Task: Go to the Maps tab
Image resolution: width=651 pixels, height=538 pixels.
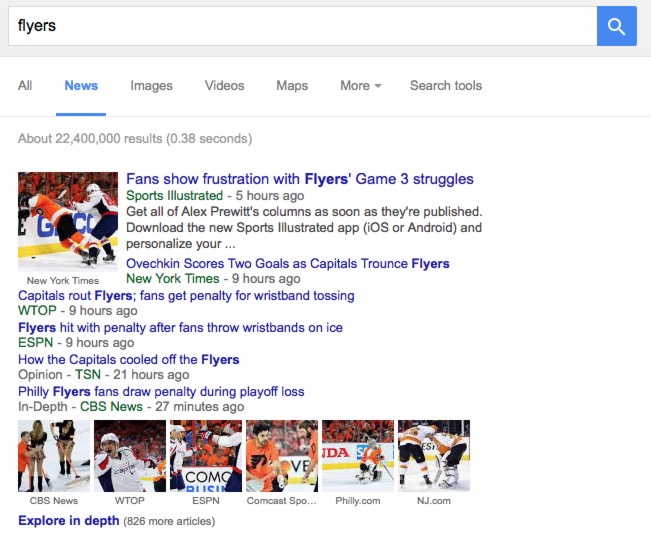Action: [x=292, y=86]
